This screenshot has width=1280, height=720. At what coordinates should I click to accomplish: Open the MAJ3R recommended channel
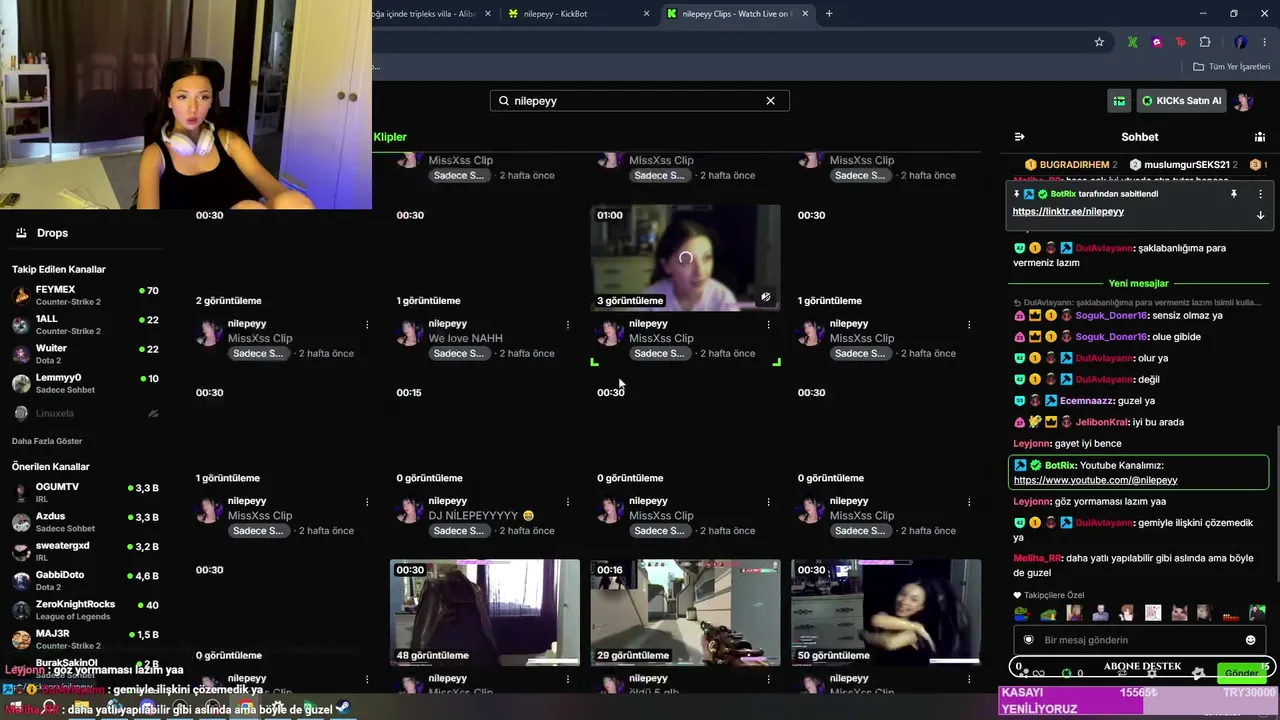(x=86, y=639)
